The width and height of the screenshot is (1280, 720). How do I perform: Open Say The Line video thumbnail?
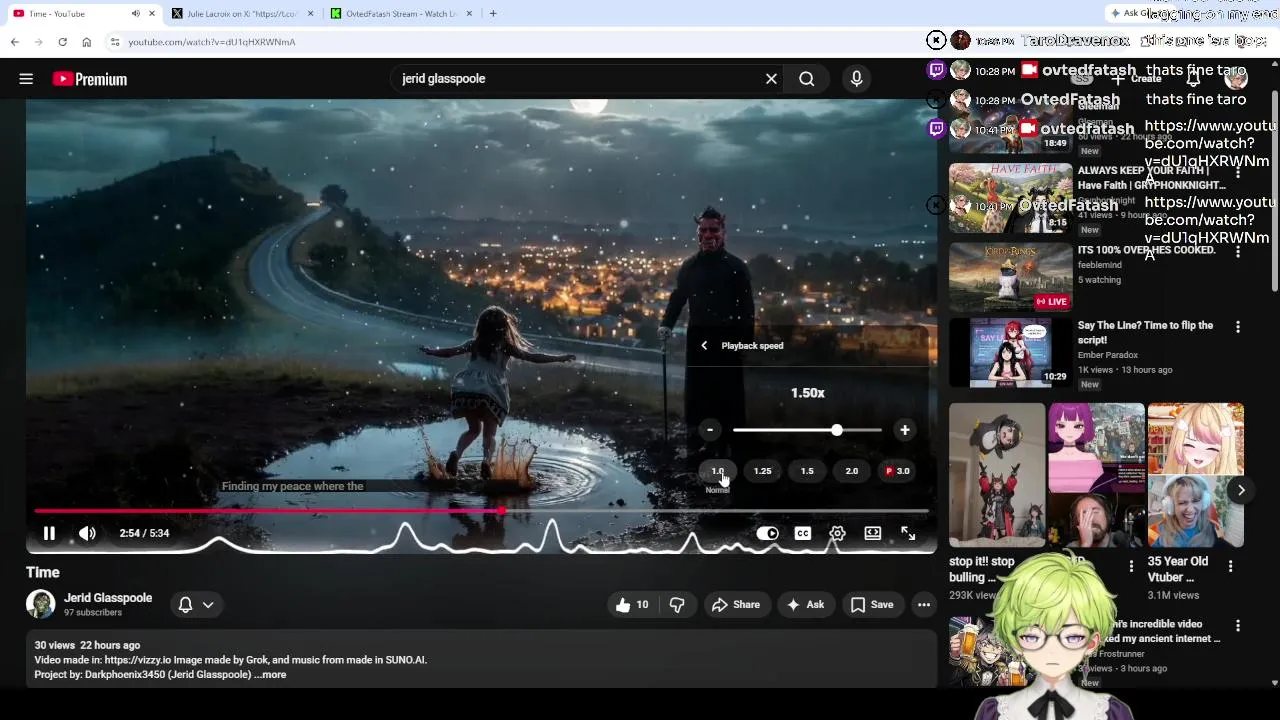tap(1010, 353)
